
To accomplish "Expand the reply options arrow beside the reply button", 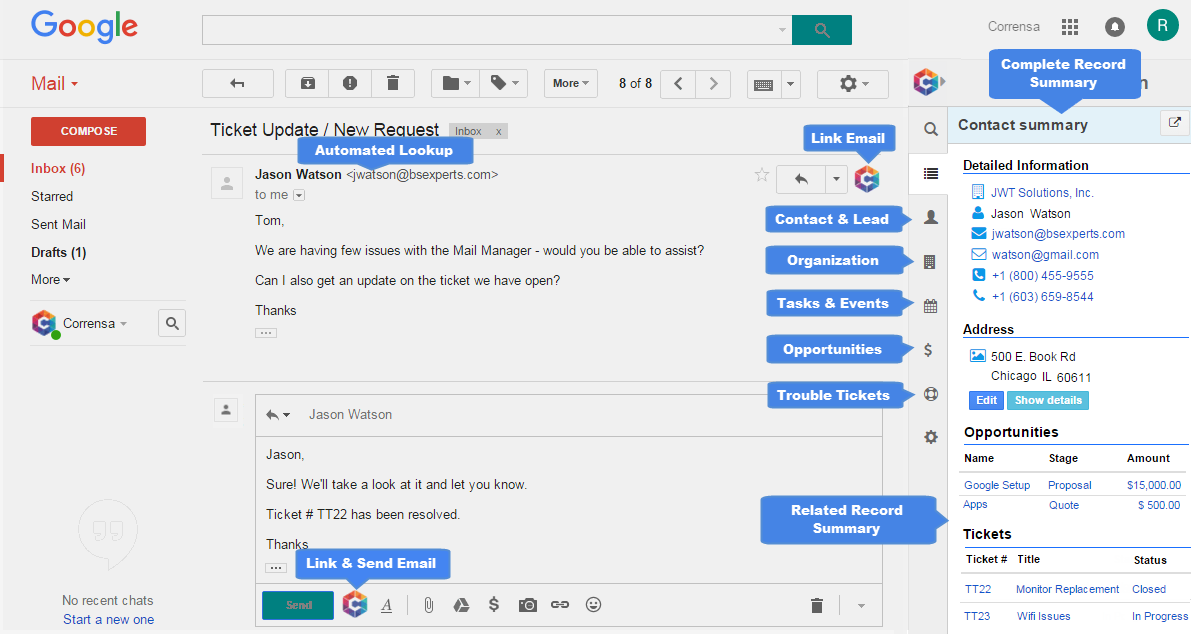I will [836, 179].
